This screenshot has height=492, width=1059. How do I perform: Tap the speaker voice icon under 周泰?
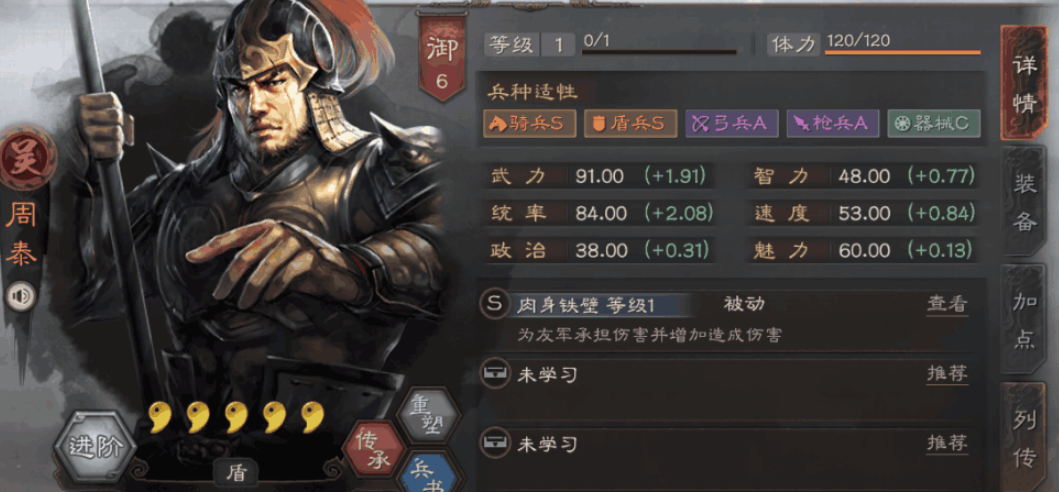point(20,296)
